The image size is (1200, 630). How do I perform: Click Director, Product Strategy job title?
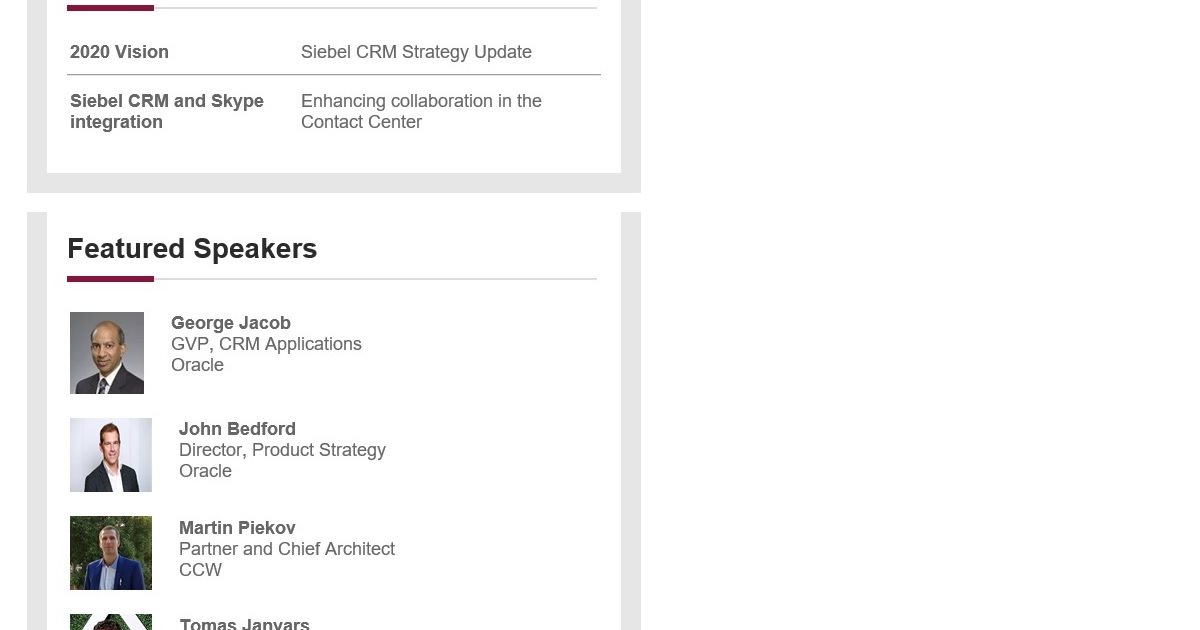point(282,450)
